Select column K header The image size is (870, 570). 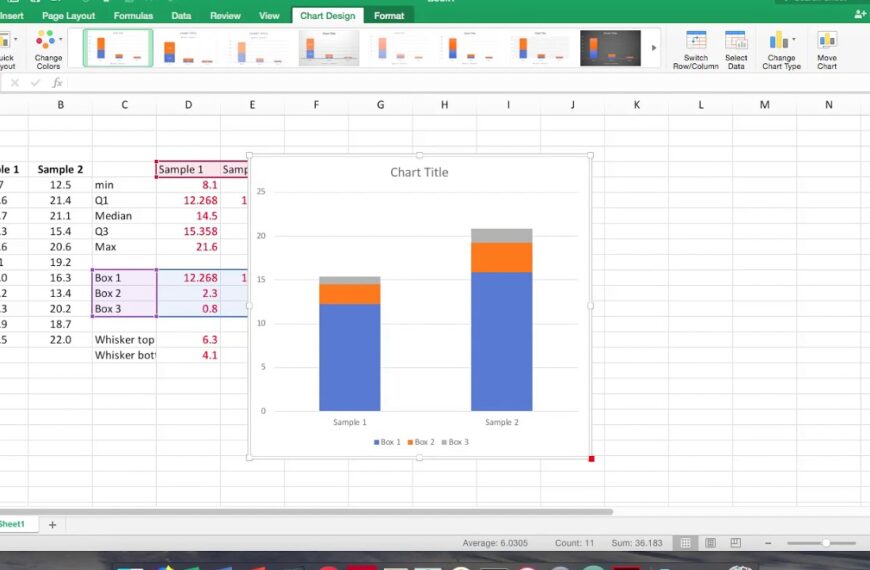[636, 104]
